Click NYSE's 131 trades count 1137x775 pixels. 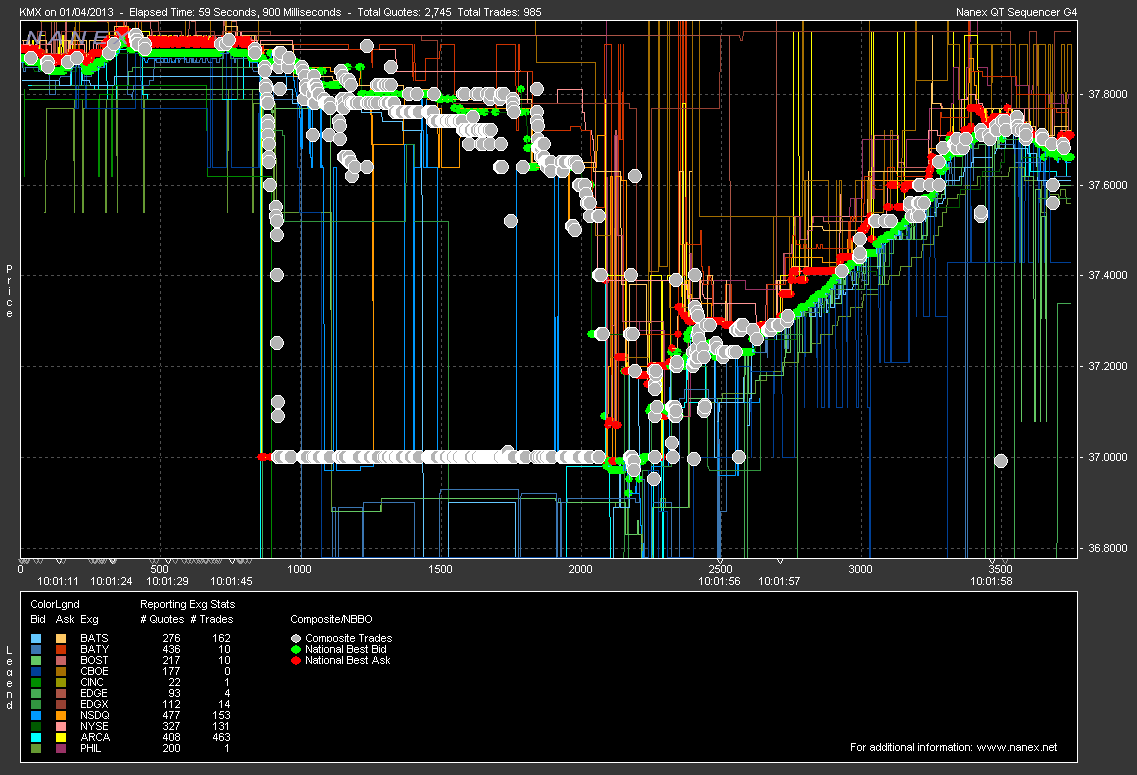[x=221, y=726]
